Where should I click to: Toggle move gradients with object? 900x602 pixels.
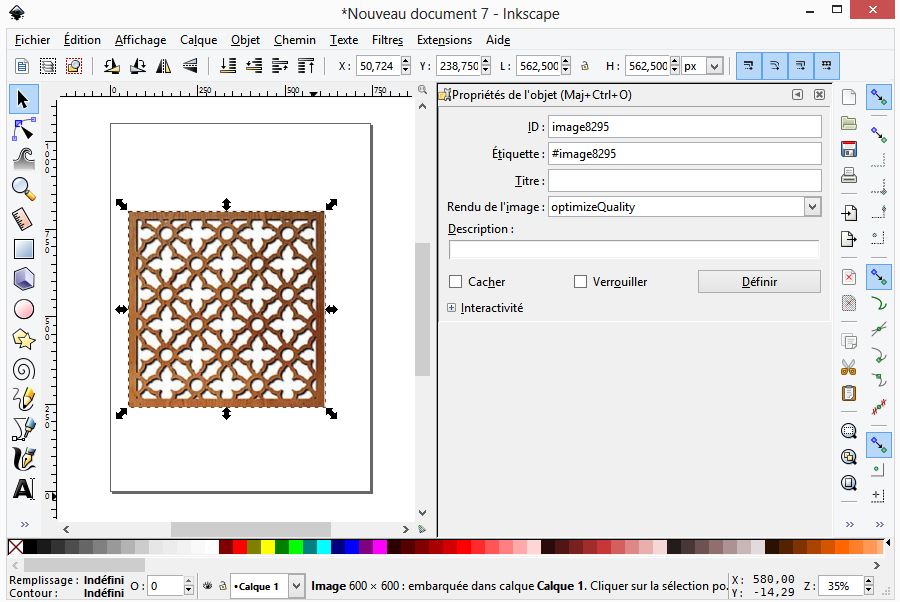800,66
